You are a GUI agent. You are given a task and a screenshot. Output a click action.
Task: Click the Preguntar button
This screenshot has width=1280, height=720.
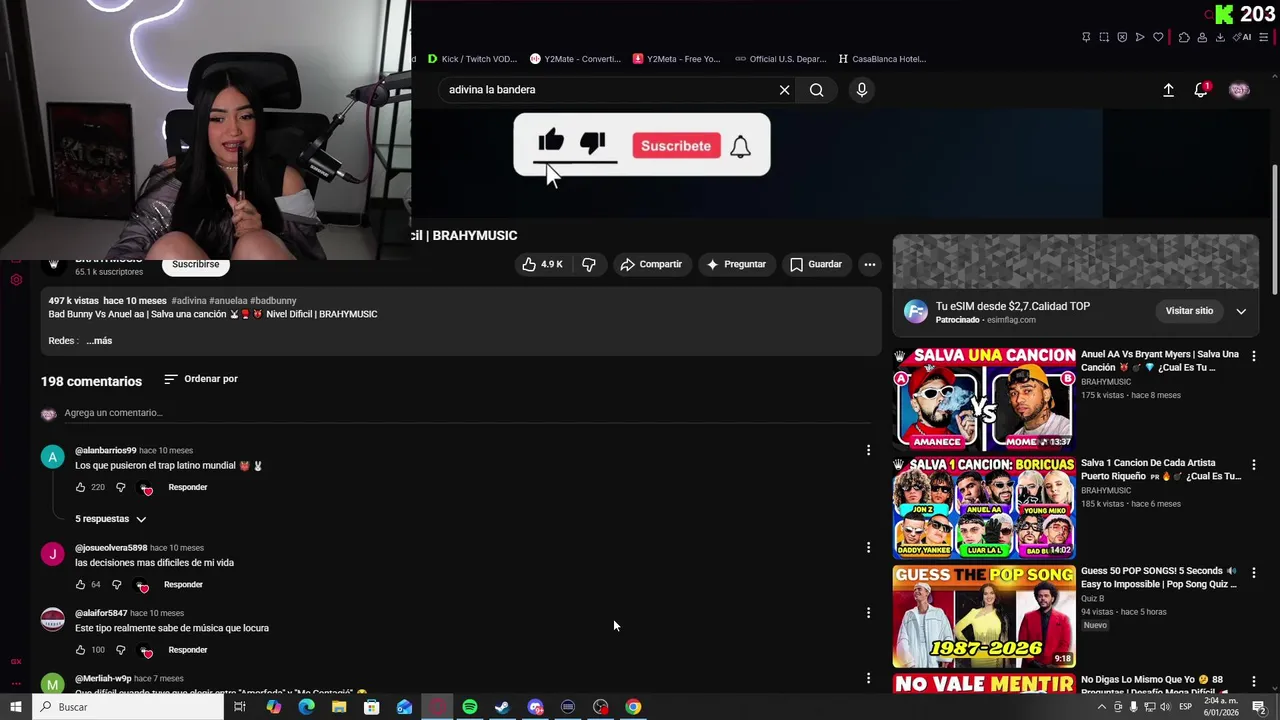(736, 264)
